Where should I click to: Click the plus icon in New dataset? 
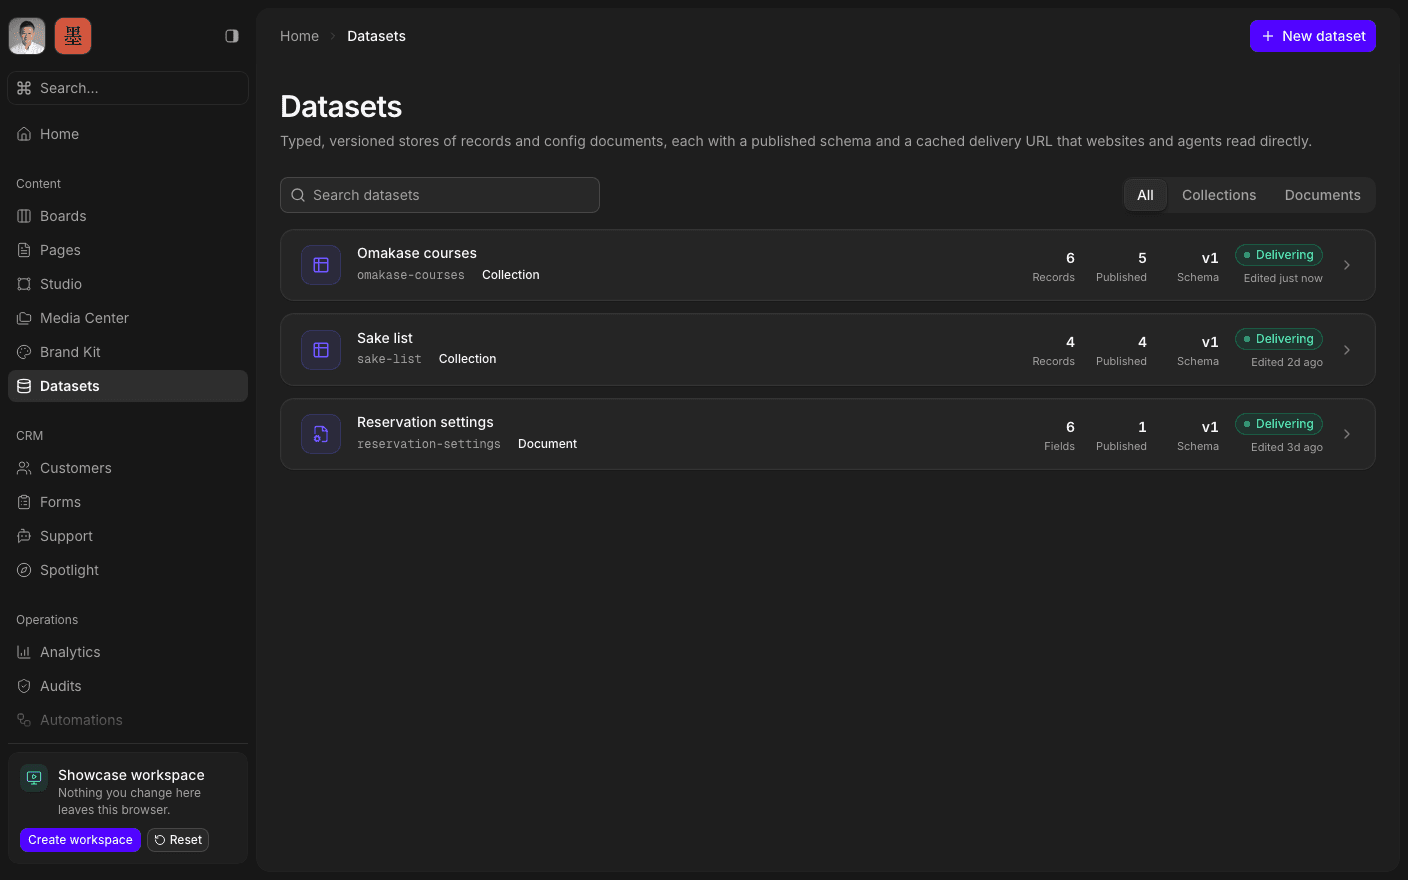point(1268,36)
